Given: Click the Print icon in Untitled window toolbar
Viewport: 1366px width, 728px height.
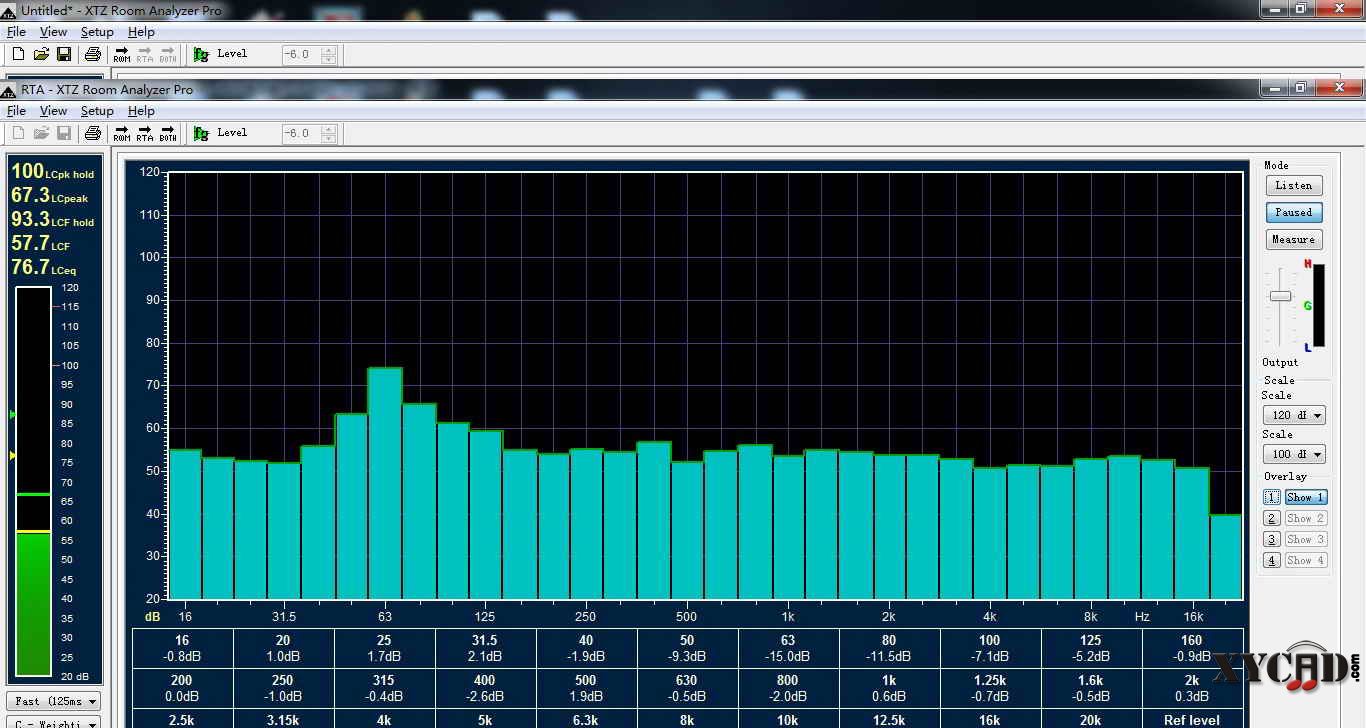Looking at the screenshot, I should point(92,54).
